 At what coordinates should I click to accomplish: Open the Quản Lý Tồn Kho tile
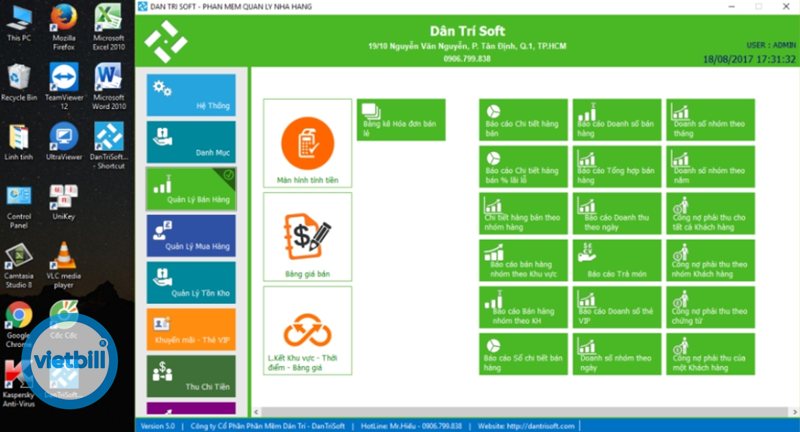pos(191,283)
